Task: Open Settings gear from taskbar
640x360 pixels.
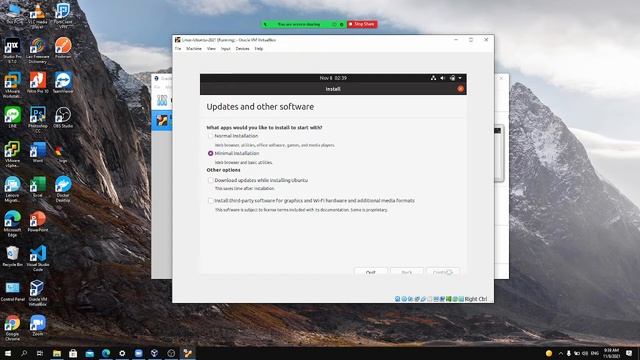Action: pyautogui.click(x=122, y=353)
